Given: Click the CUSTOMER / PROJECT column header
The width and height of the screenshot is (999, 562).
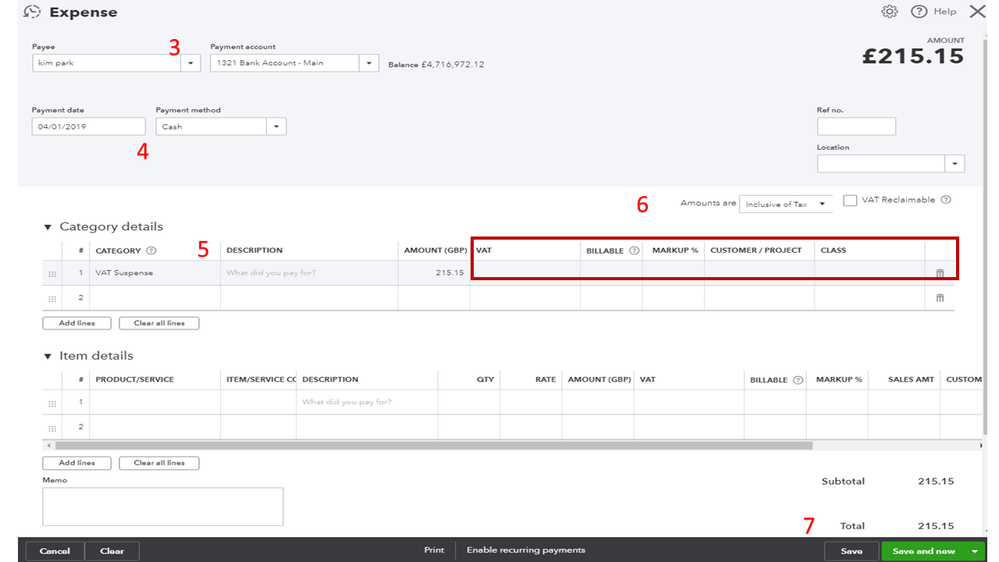Looking at the screenshot, I should click(x=756, y=250).
